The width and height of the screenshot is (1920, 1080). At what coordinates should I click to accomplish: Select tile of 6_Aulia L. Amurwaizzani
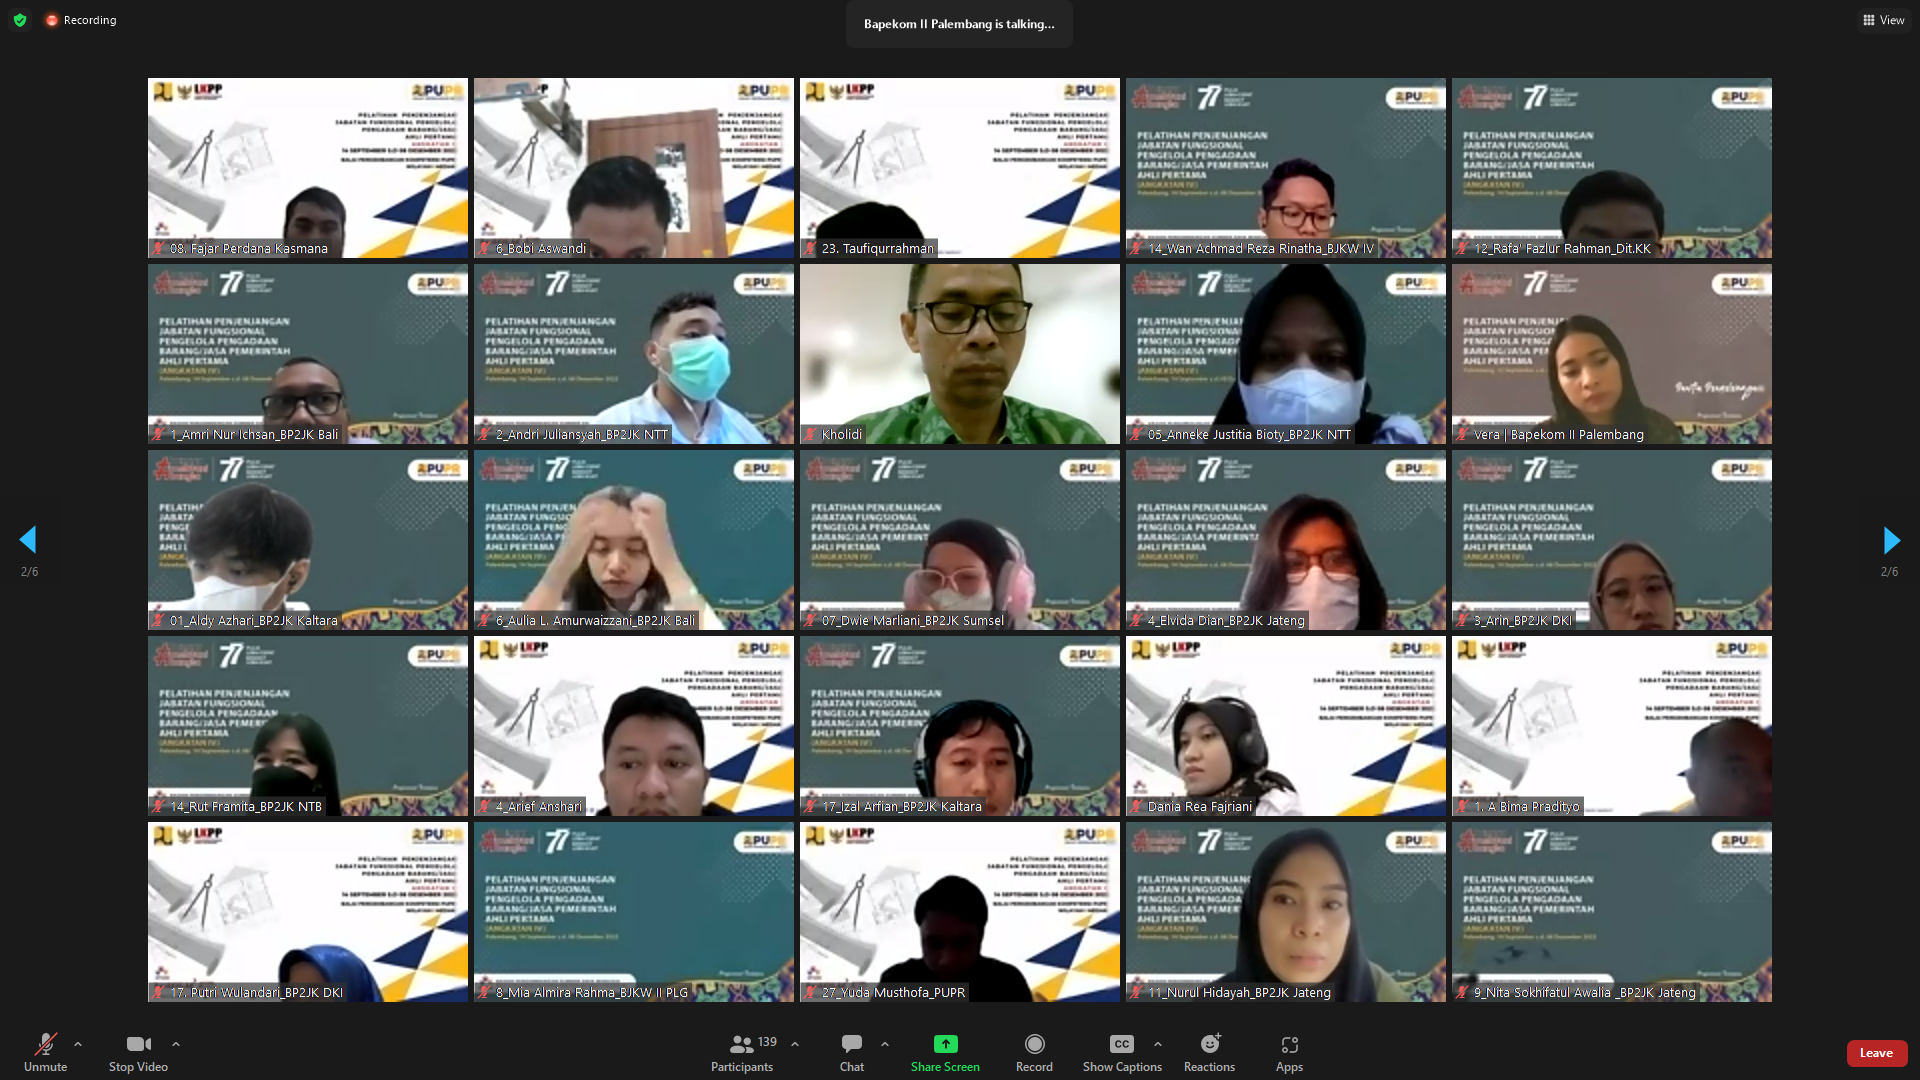click(634, 540)
